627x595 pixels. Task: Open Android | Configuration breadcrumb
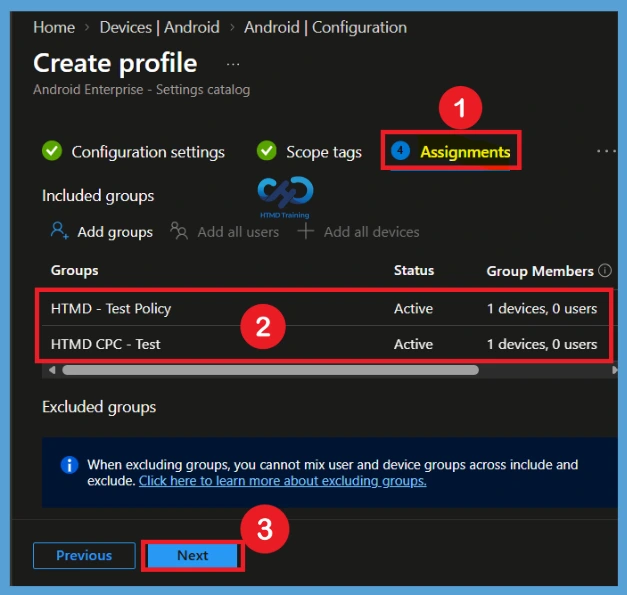point(325,28)
